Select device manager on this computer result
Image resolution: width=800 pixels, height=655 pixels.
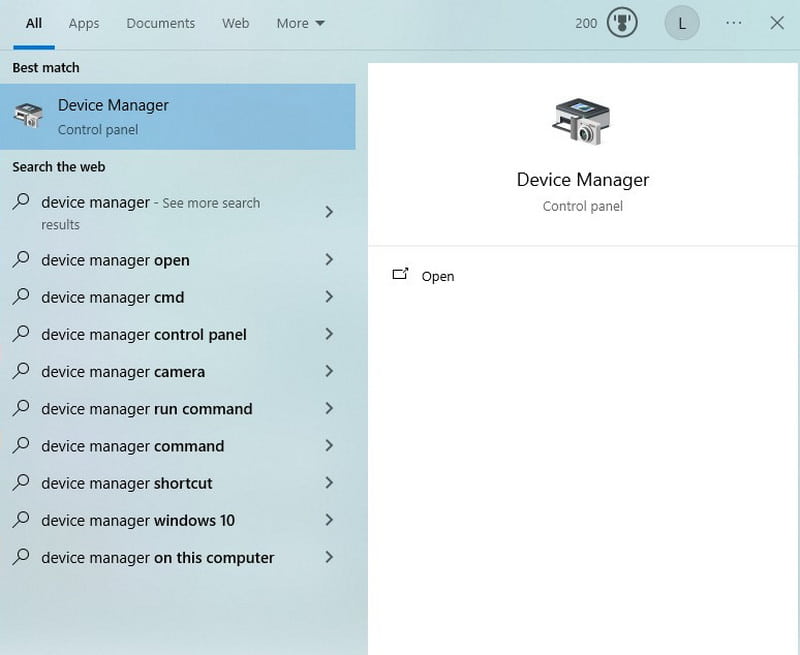(157, 558)
